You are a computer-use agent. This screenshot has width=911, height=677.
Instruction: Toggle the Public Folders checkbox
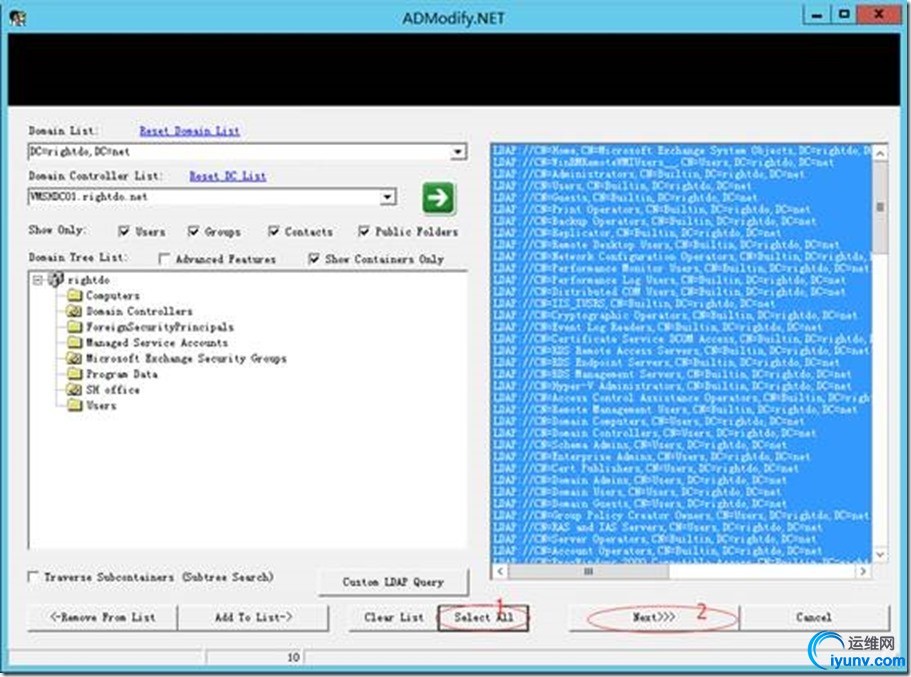click(x=364, y=231)
